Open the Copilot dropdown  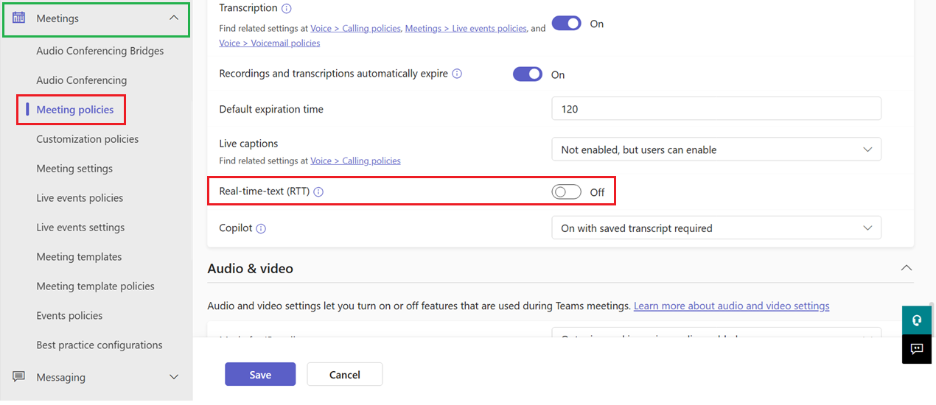coord(716,228)
